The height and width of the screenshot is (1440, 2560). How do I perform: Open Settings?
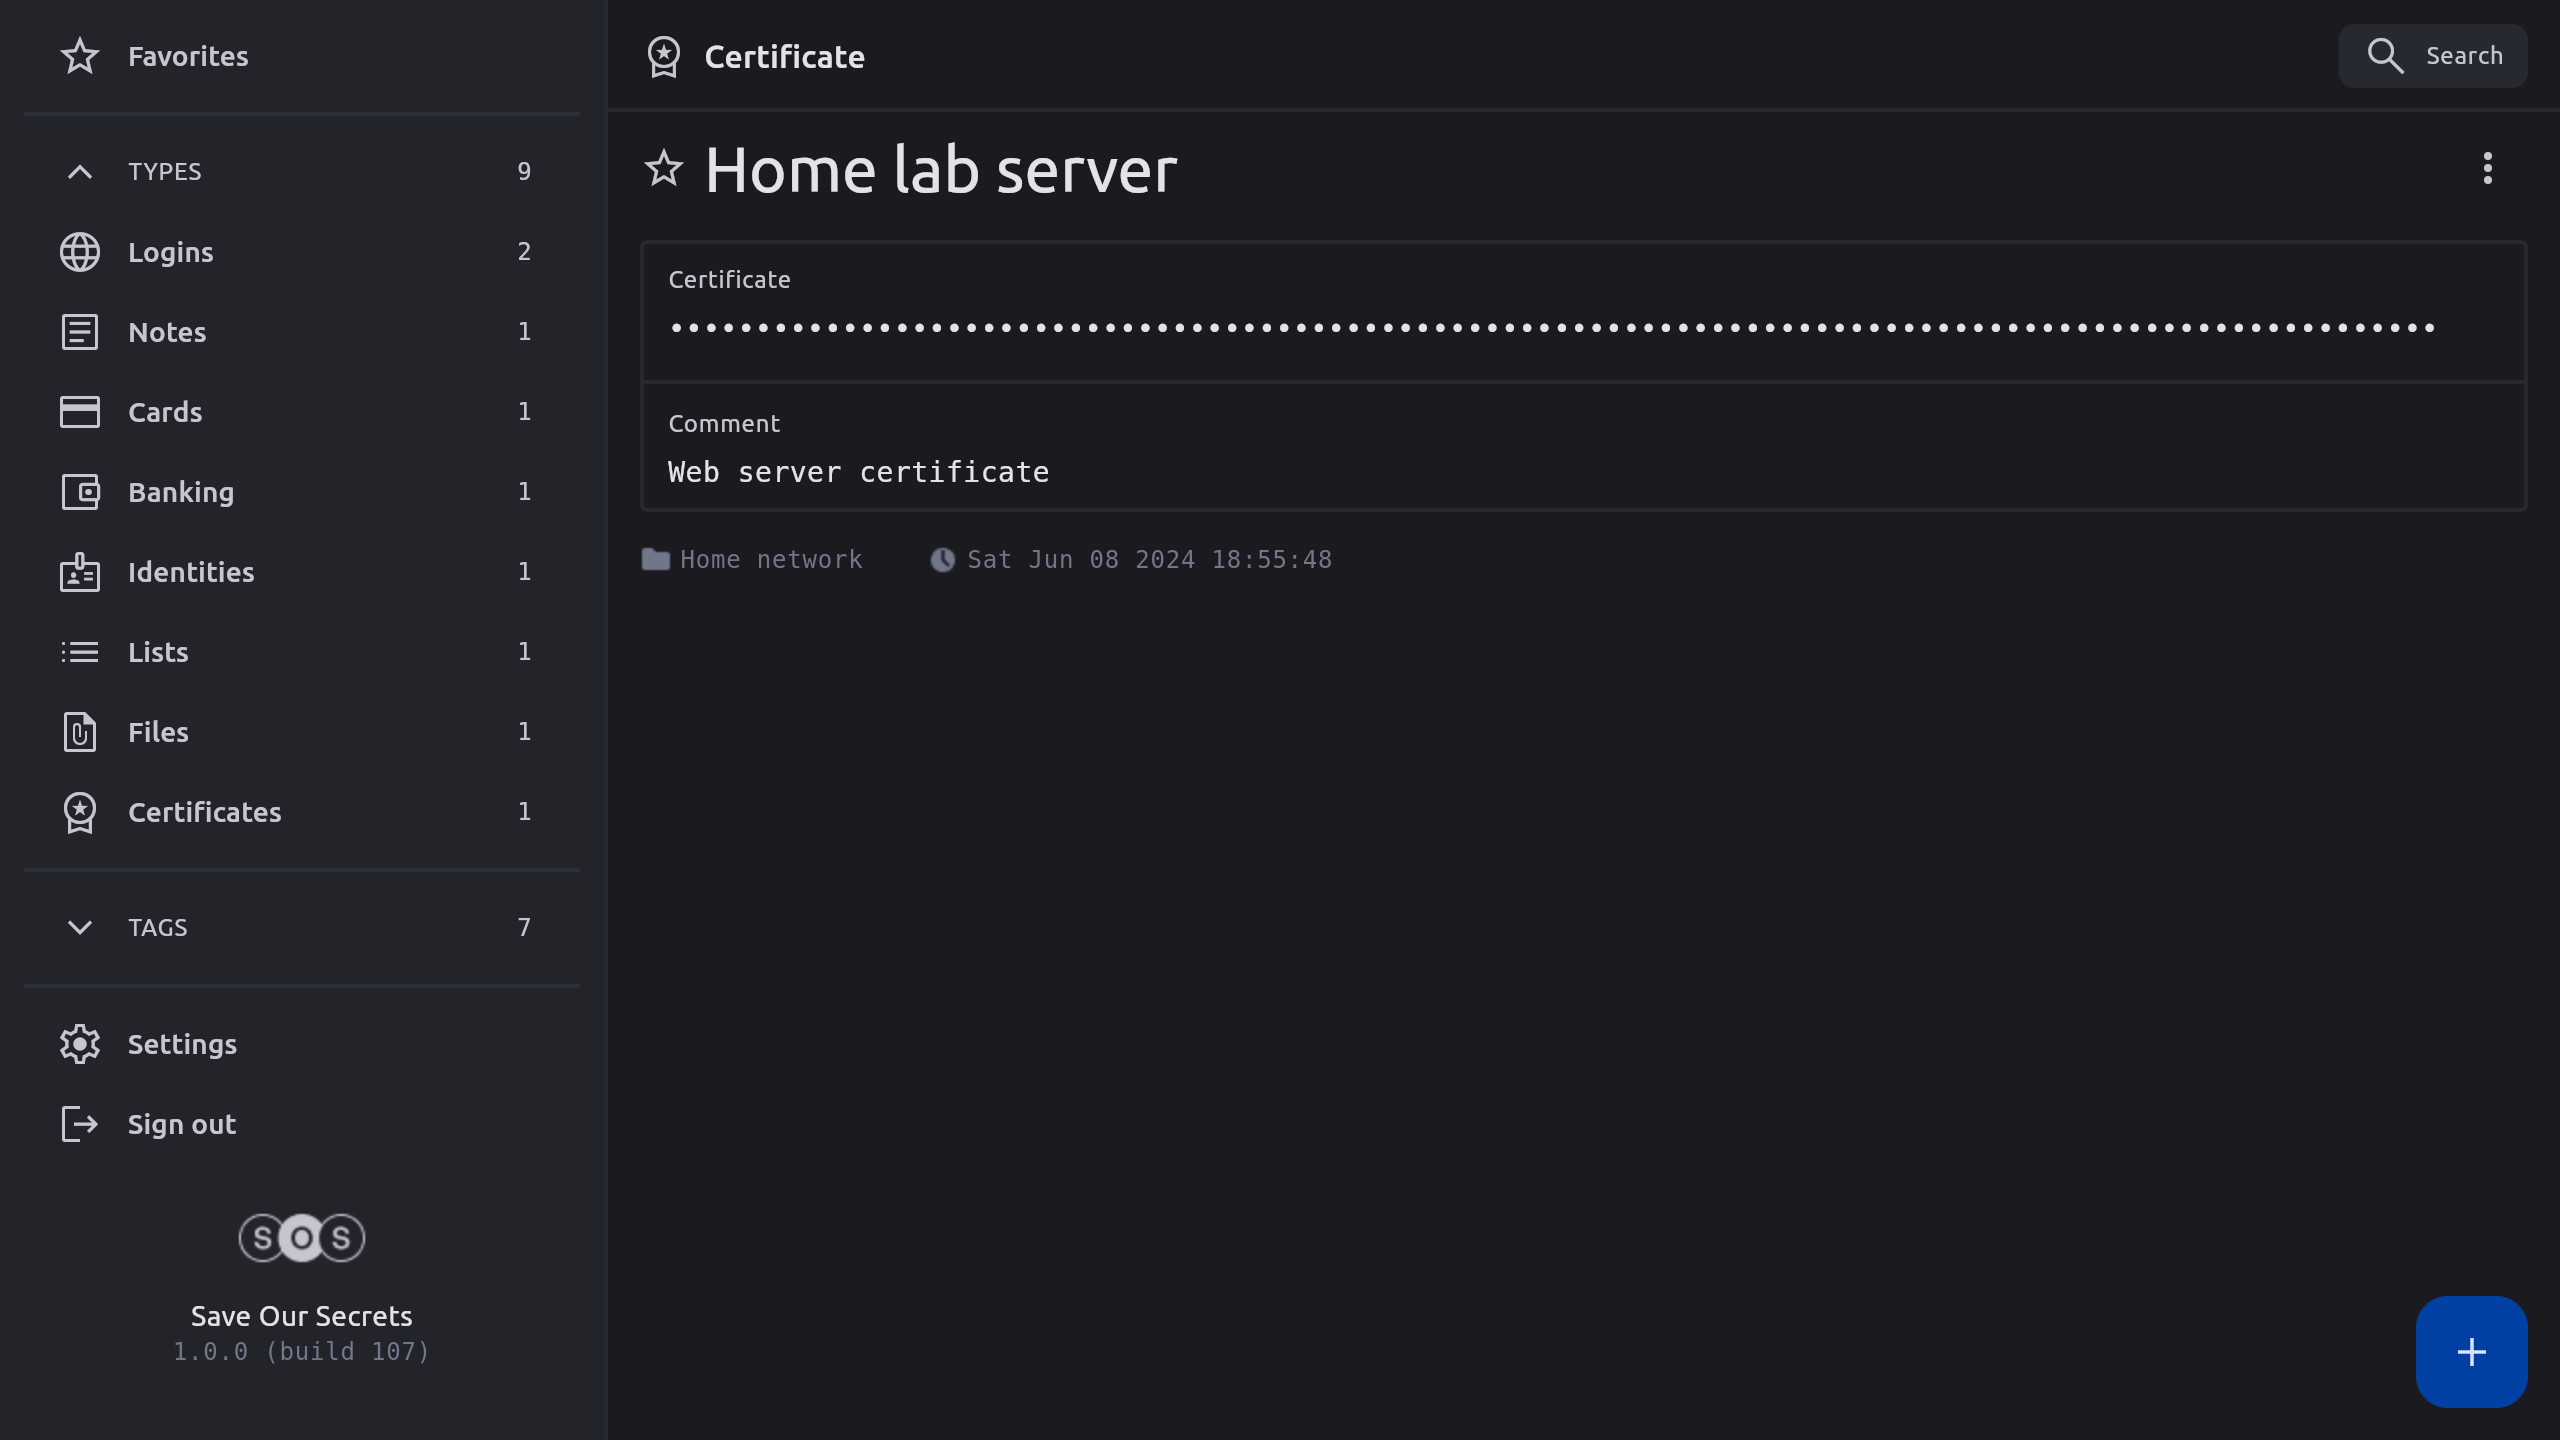(x=182, y=1044)
